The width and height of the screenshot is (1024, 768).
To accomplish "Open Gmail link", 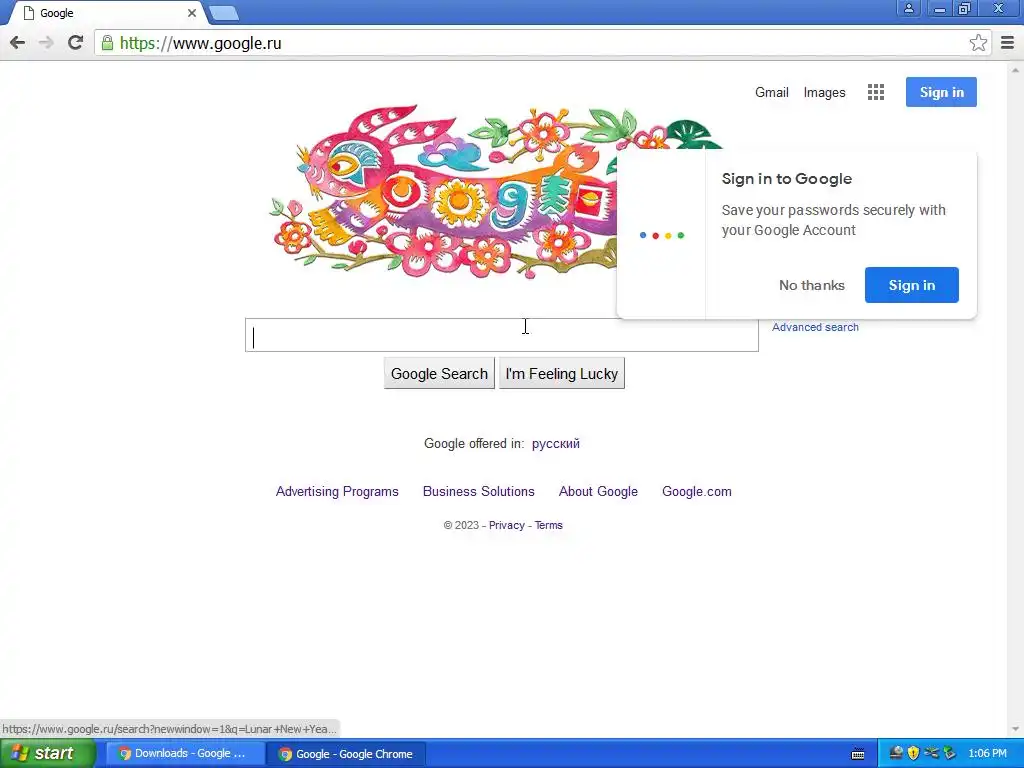I will click(771, 92).
